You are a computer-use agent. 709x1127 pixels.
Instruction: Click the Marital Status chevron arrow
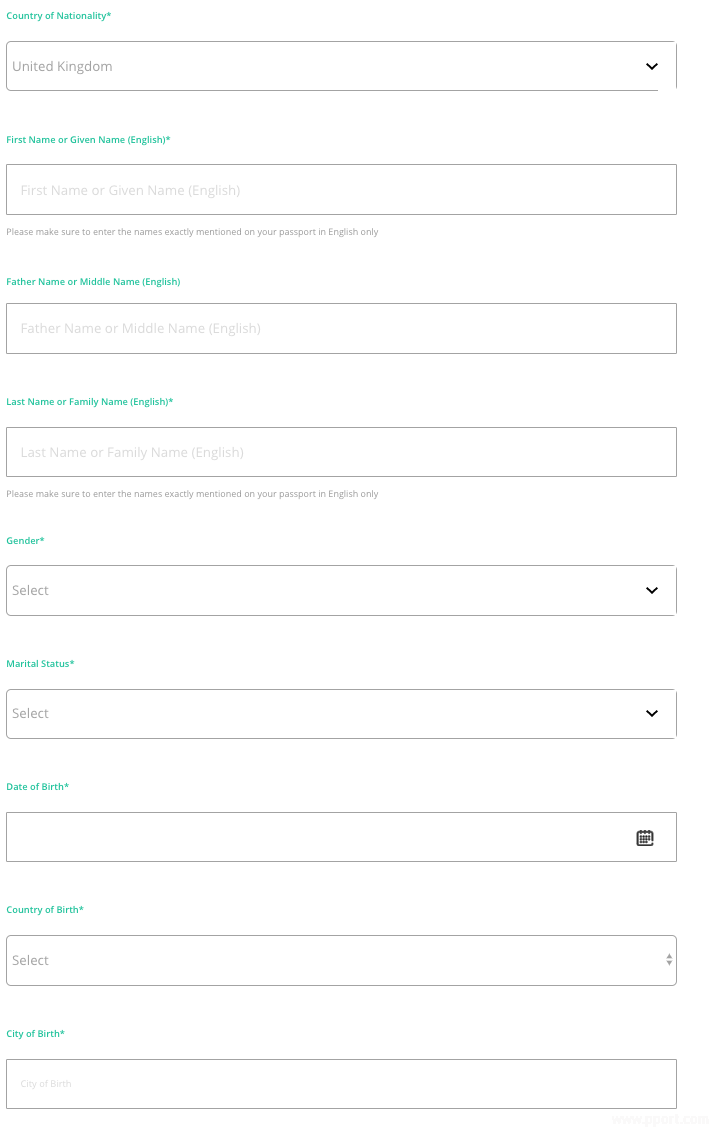tap(652, 714)
